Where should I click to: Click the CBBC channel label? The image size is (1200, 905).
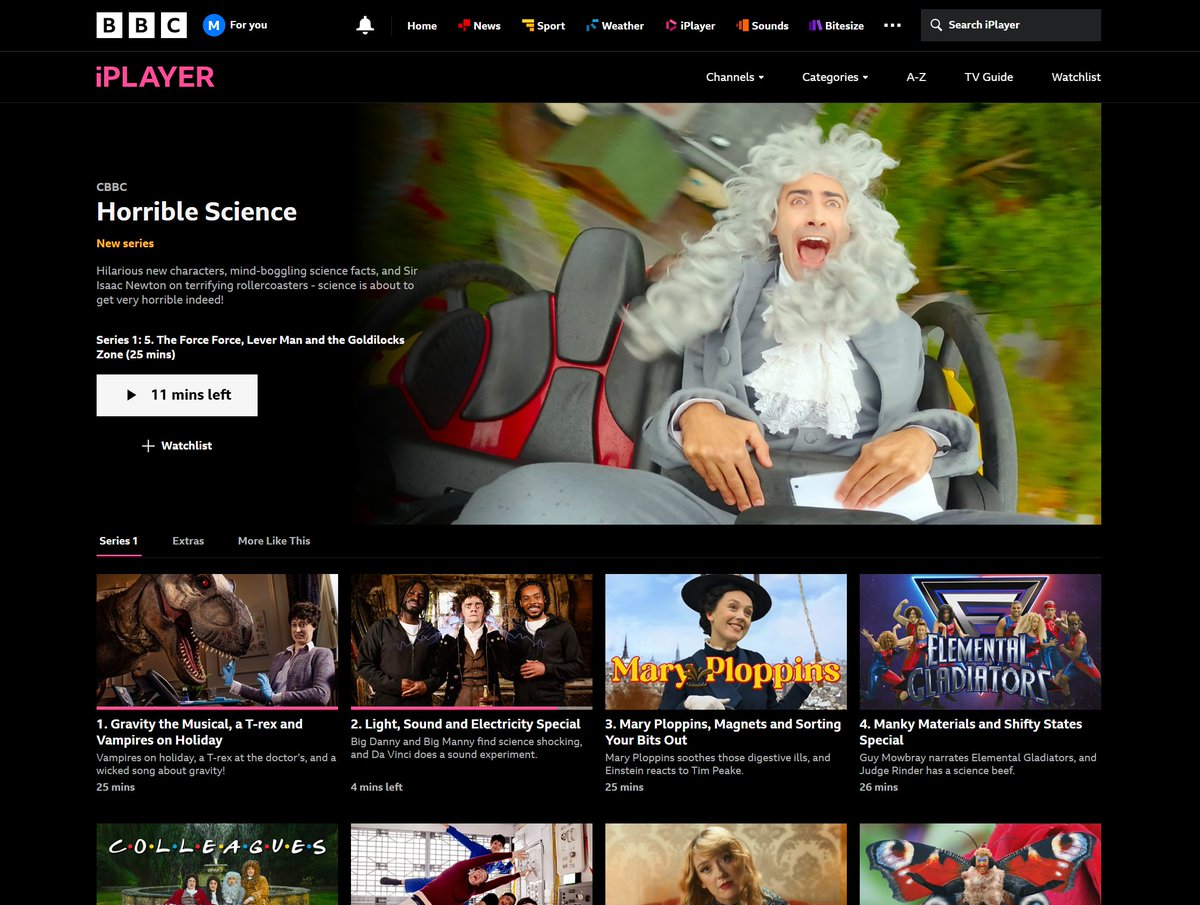click(x=111, y=187)
